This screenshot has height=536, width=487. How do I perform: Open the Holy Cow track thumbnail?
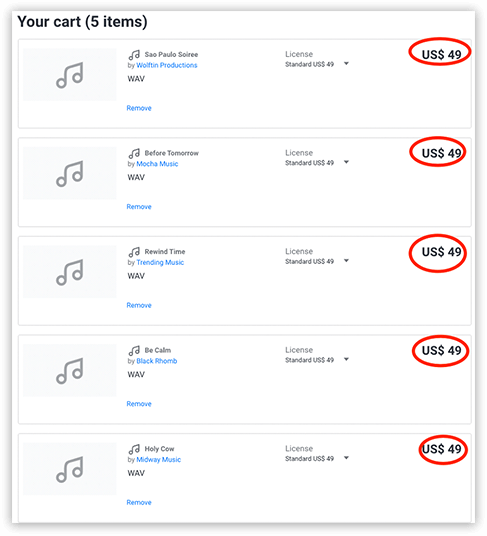pos(70,469)
